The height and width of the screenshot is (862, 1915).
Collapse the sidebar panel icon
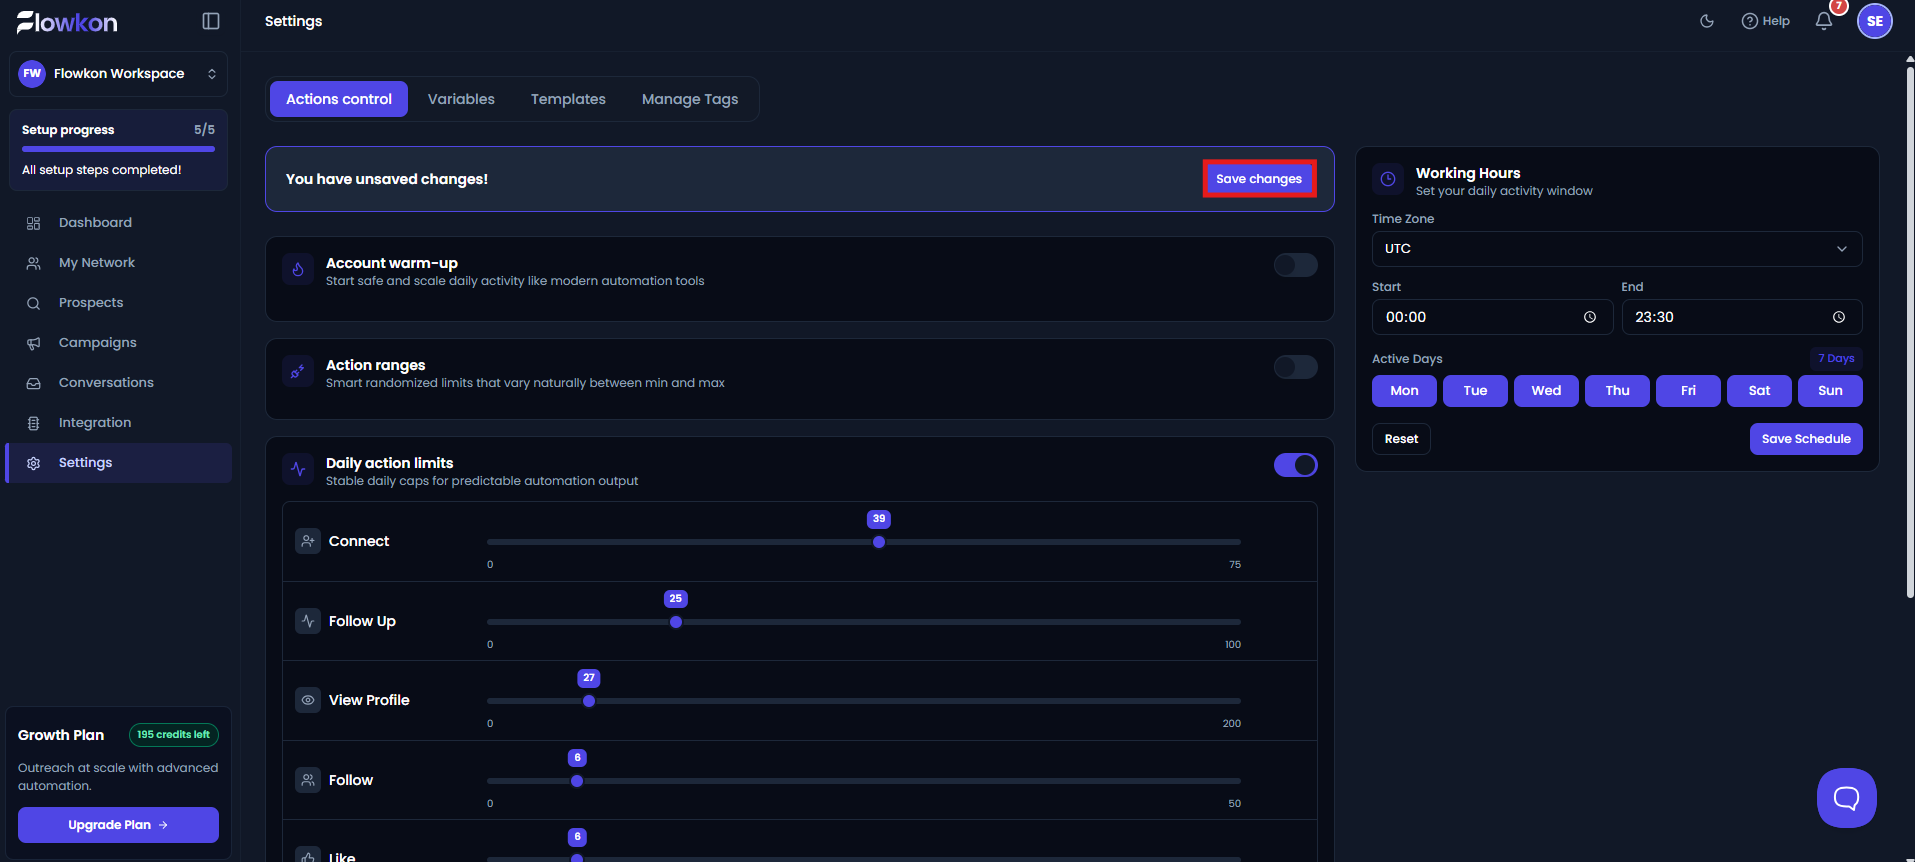click(x=211, y=21)
